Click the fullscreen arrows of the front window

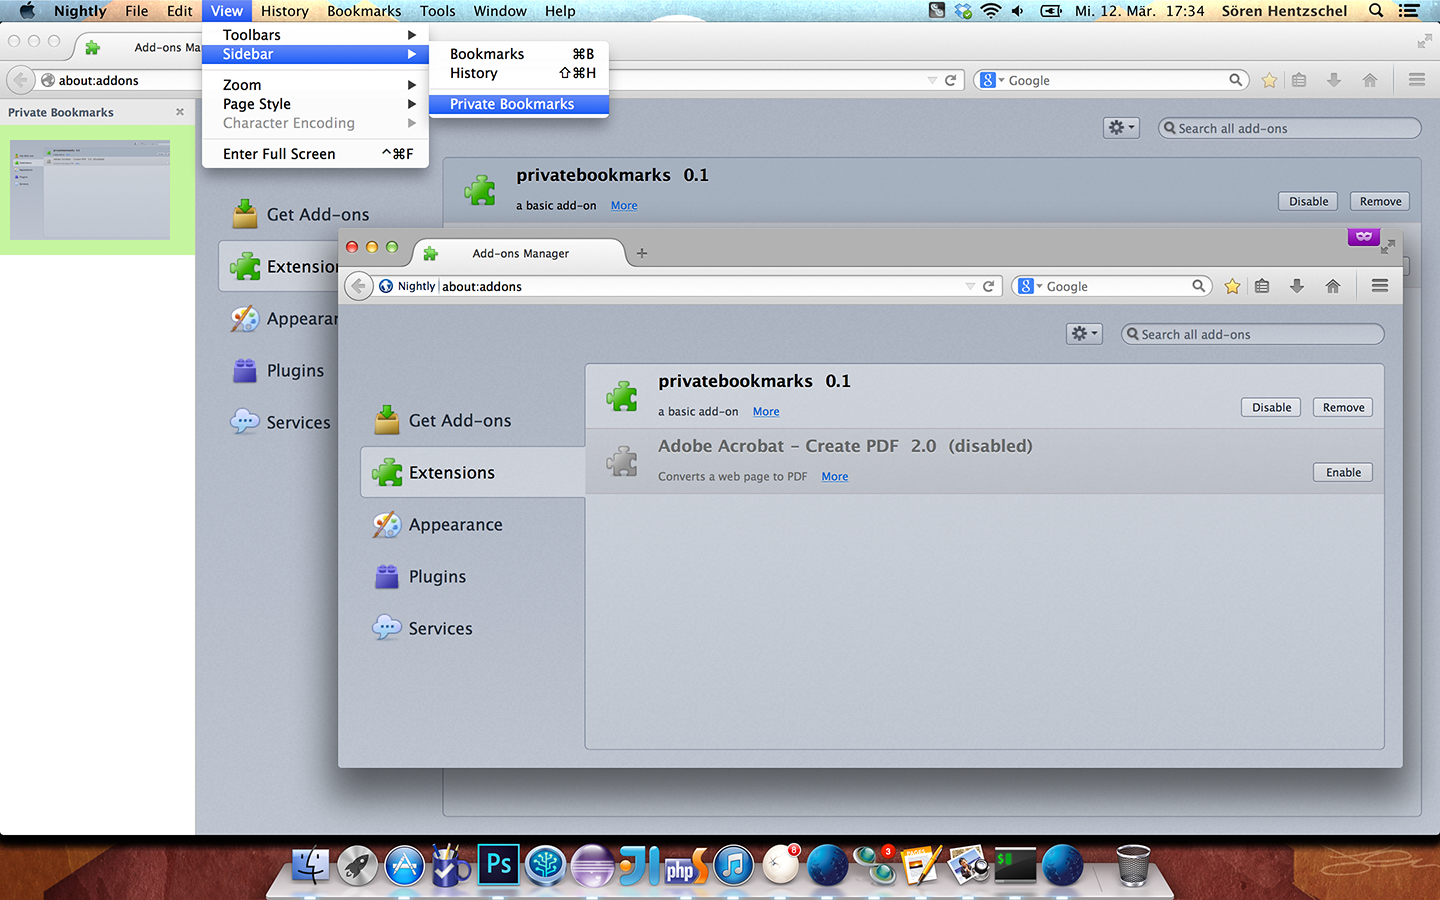[1388, 246]
